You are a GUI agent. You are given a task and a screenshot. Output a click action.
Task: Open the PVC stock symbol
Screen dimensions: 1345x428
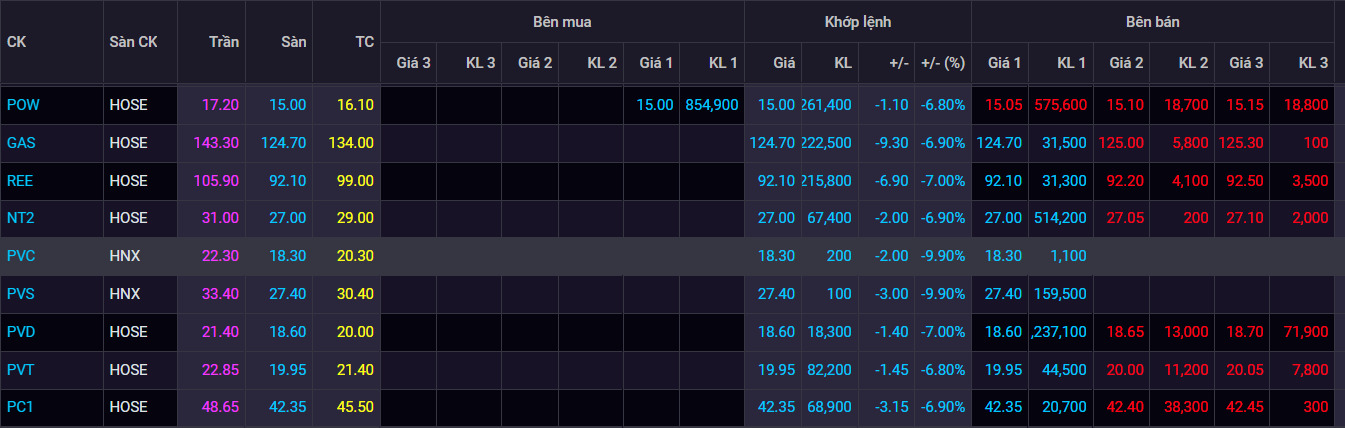[21, 256]
